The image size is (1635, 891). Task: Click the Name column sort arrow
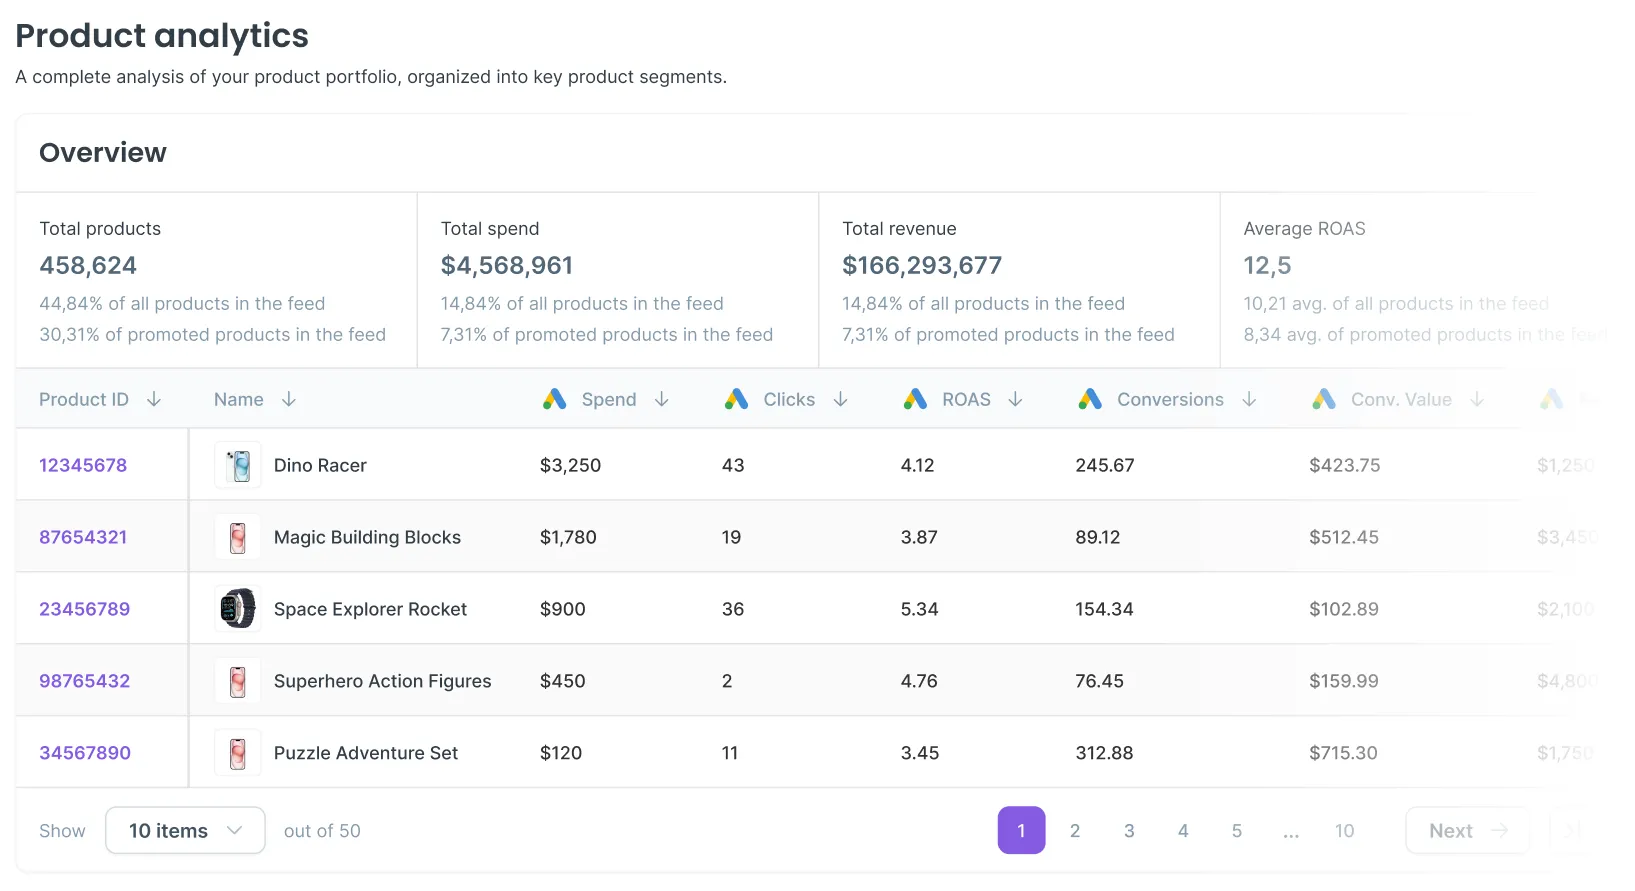pyautogui.click(x=289, y=400)
